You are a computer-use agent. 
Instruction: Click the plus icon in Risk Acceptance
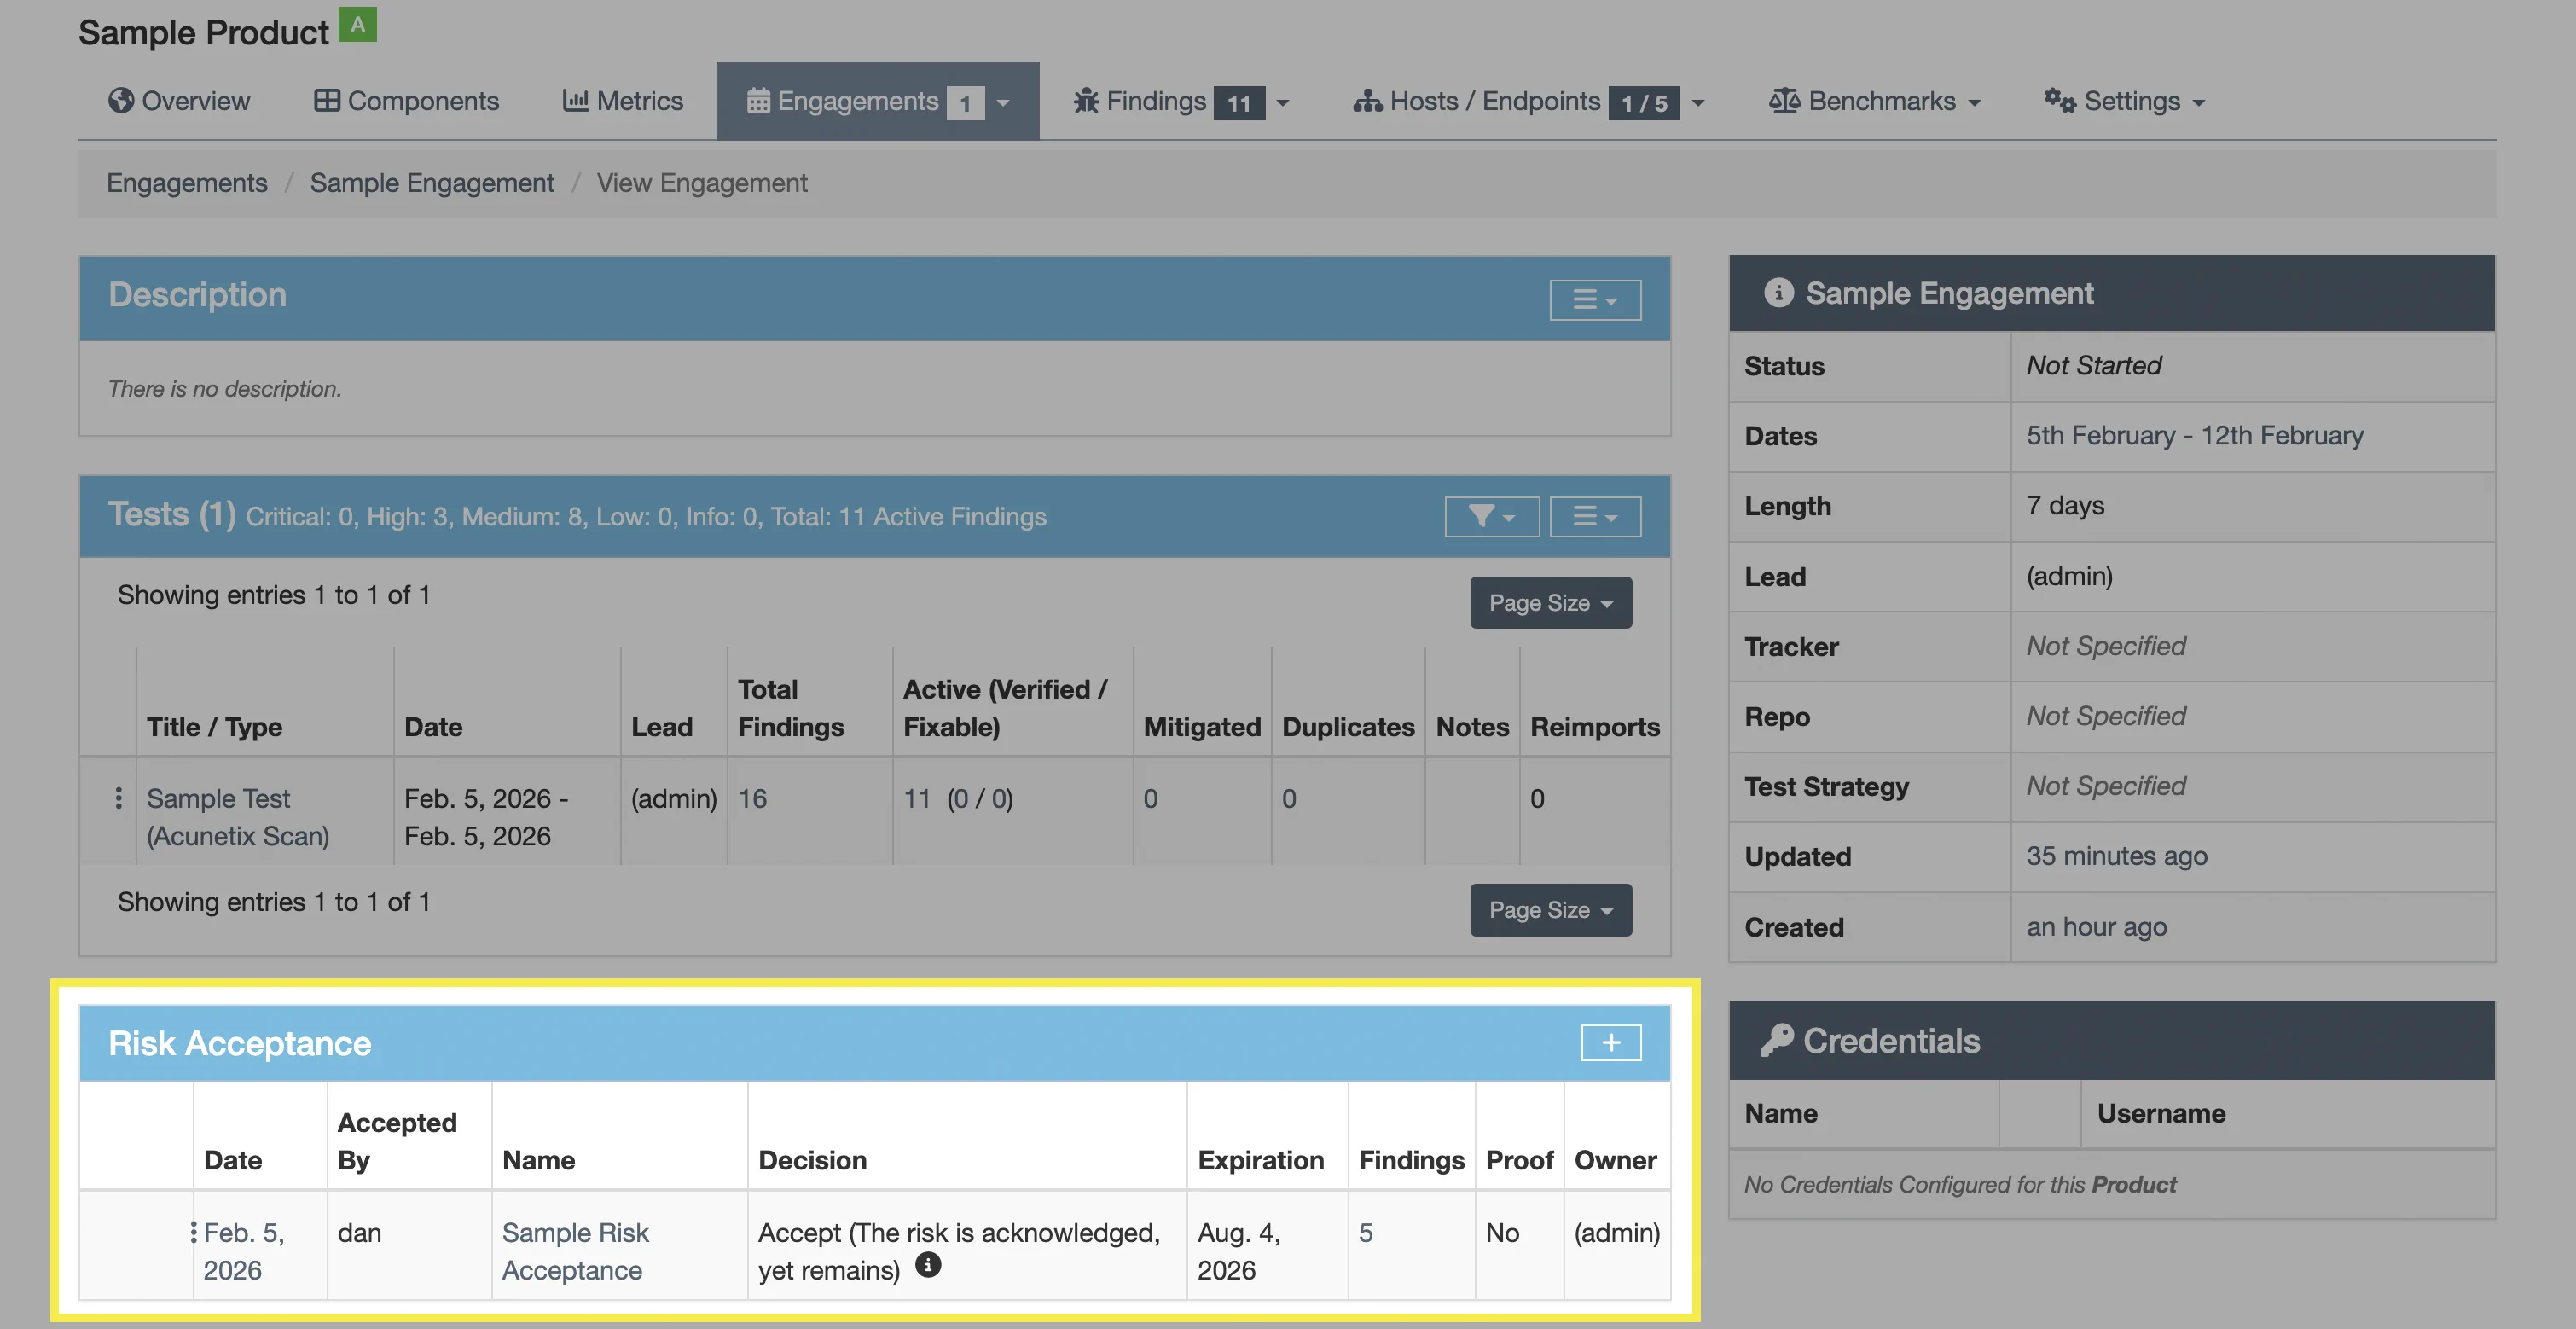(1610, 1043)
